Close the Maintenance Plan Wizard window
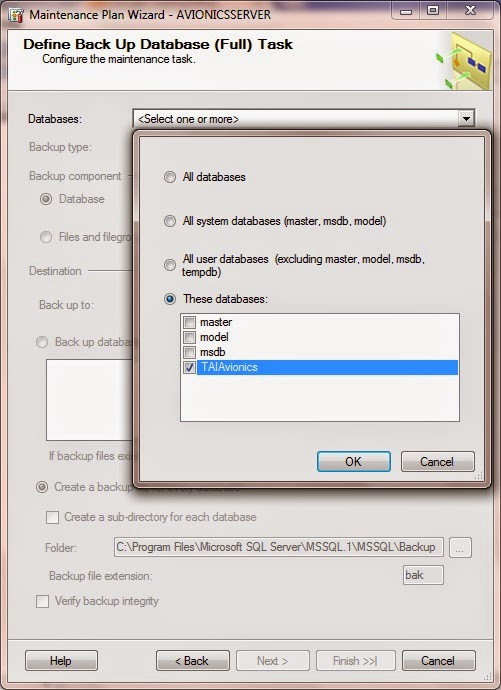501x690 pixels. click(x=471, y=11)
